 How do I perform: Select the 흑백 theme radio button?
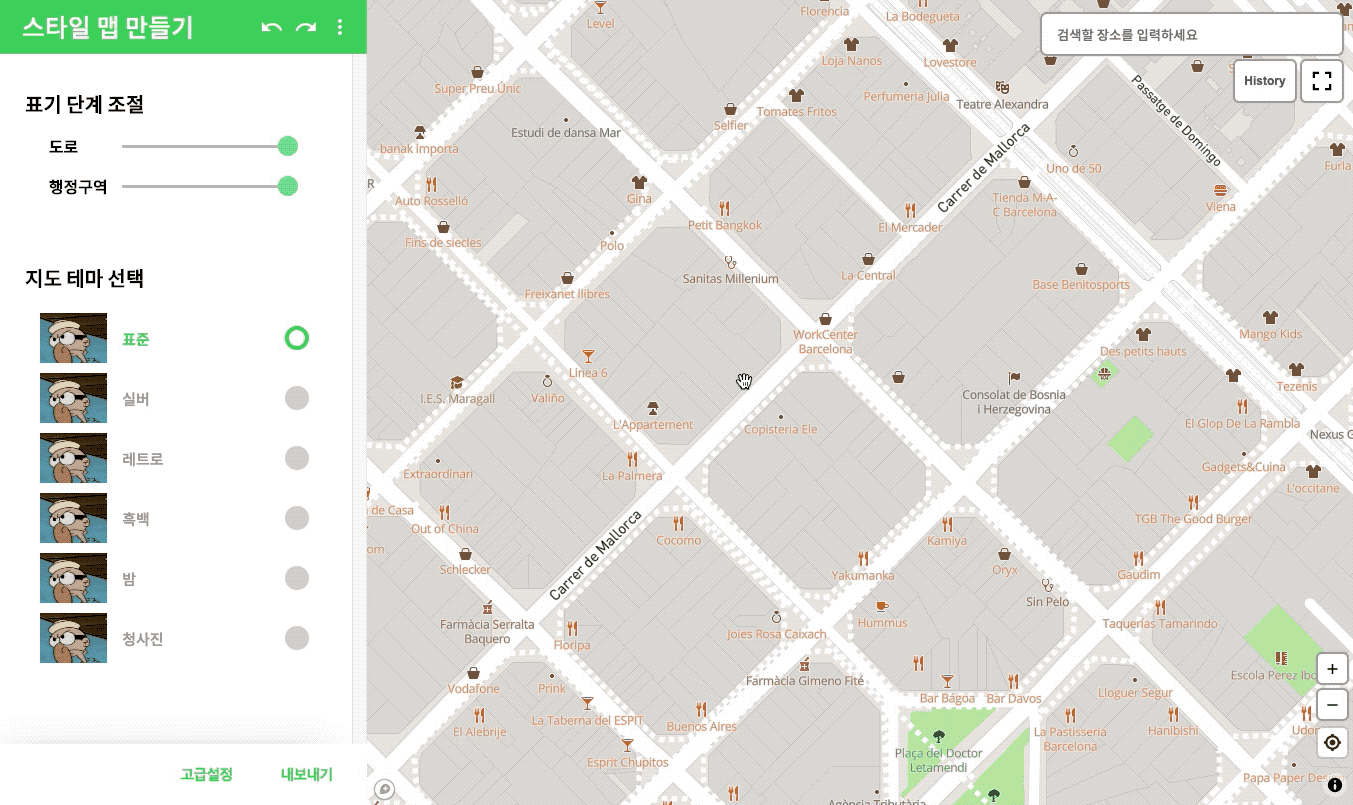pyautogui.click(x=297, y=518)
